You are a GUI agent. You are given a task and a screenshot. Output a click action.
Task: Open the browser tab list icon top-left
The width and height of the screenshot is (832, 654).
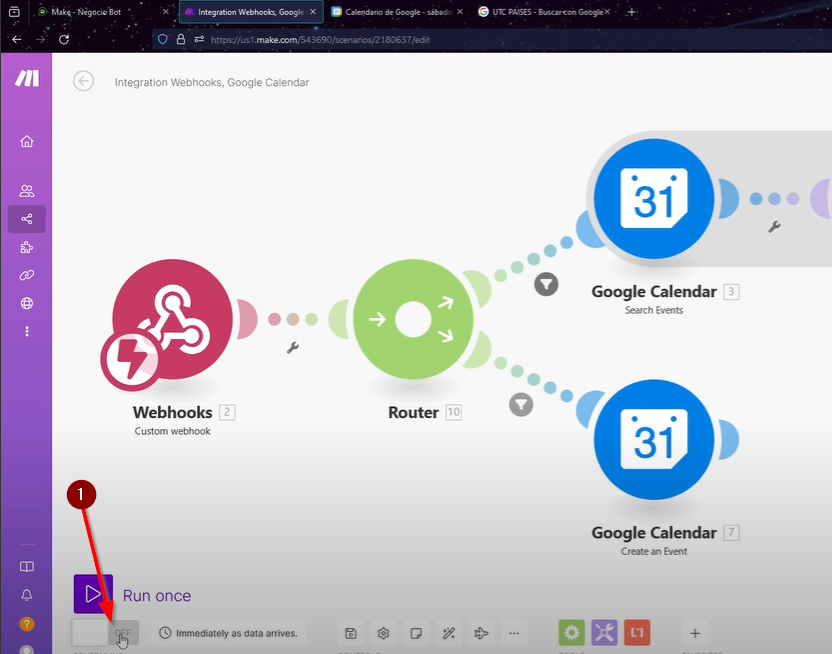[14, 12]
